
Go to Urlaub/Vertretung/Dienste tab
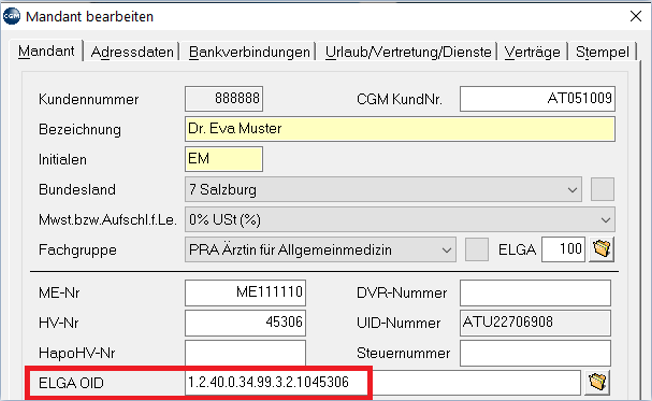click(x=408, y=52)
